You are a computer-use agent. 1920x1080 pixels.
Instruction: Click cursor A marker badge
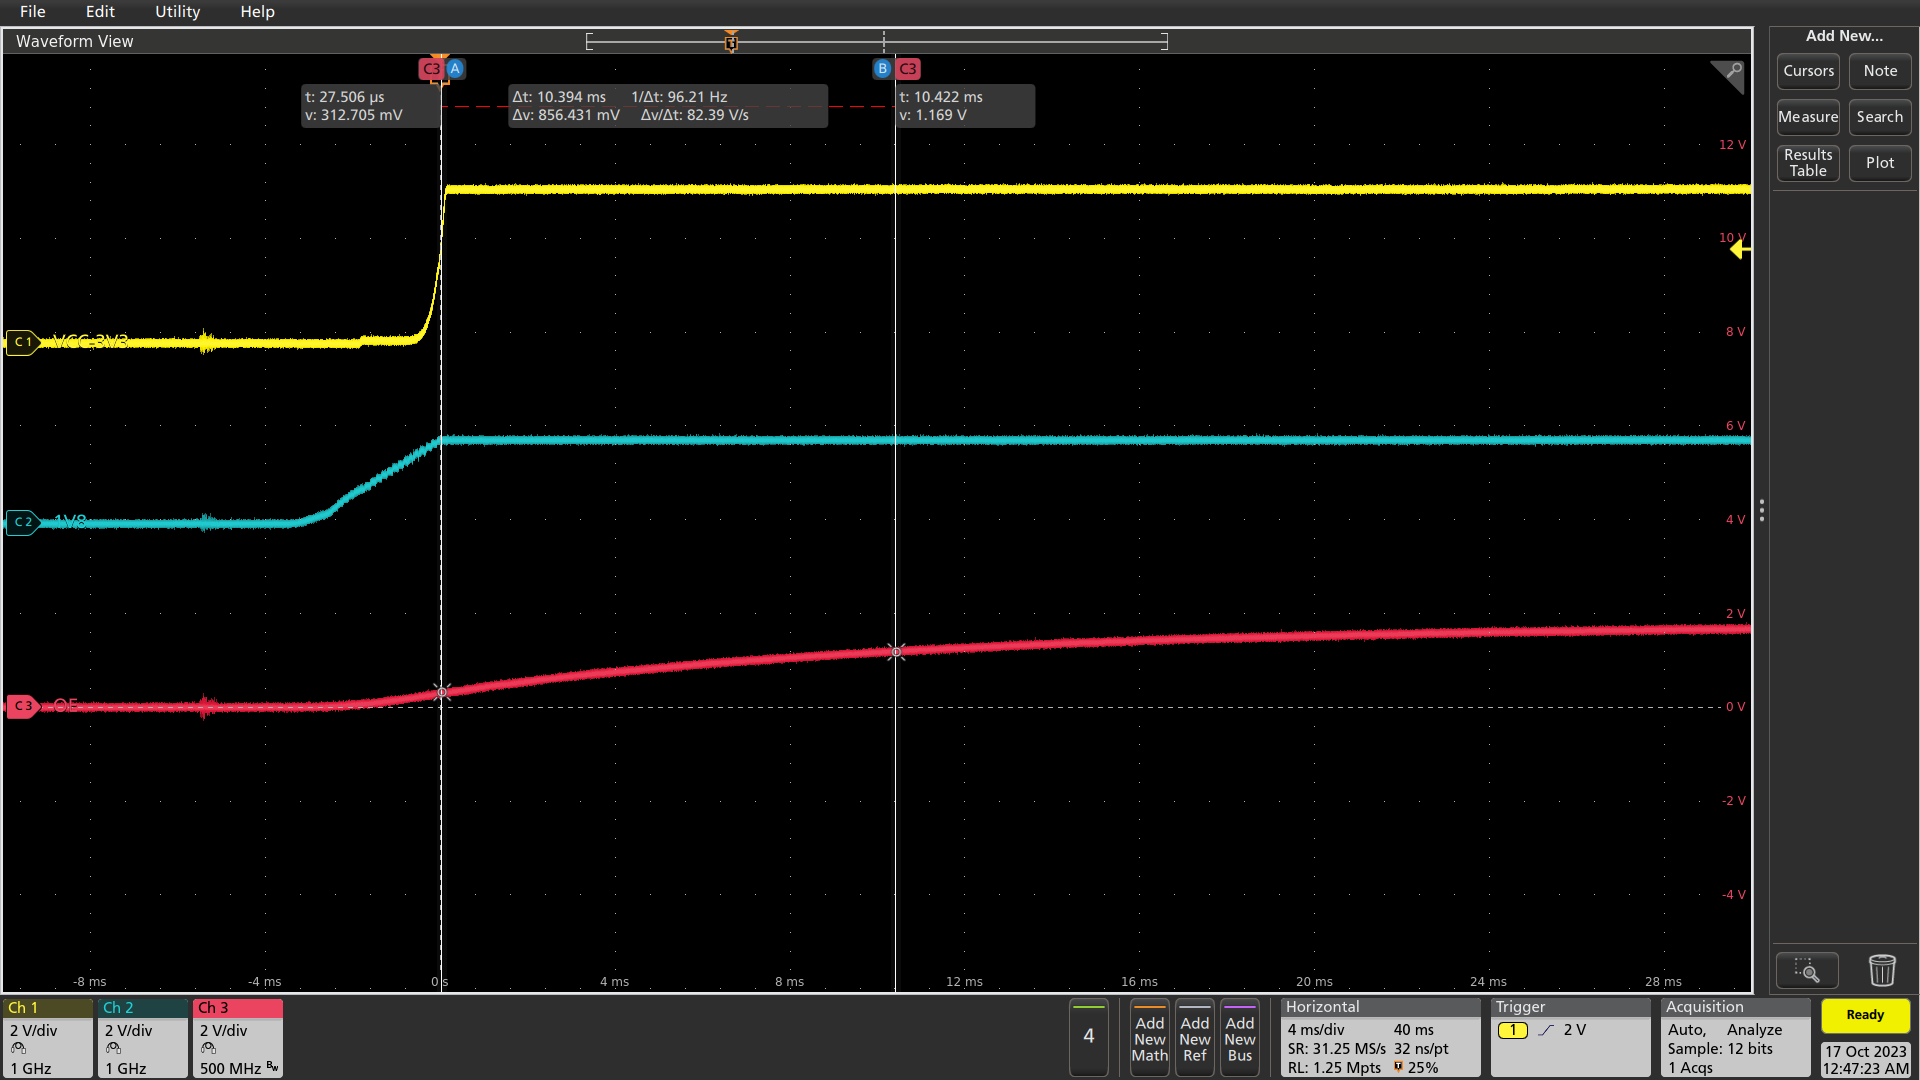click(455, 69)
